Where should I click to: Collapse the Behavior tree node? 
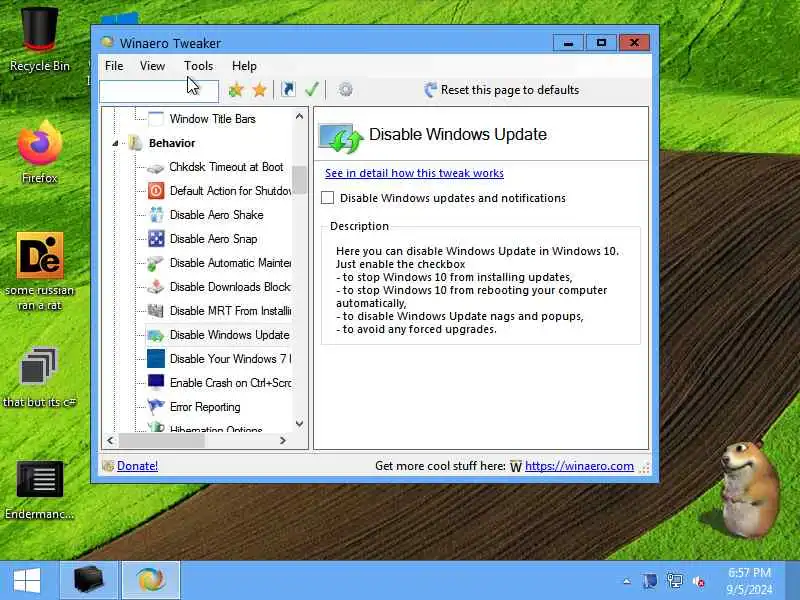pyautogui.click(x=115, y=143)
